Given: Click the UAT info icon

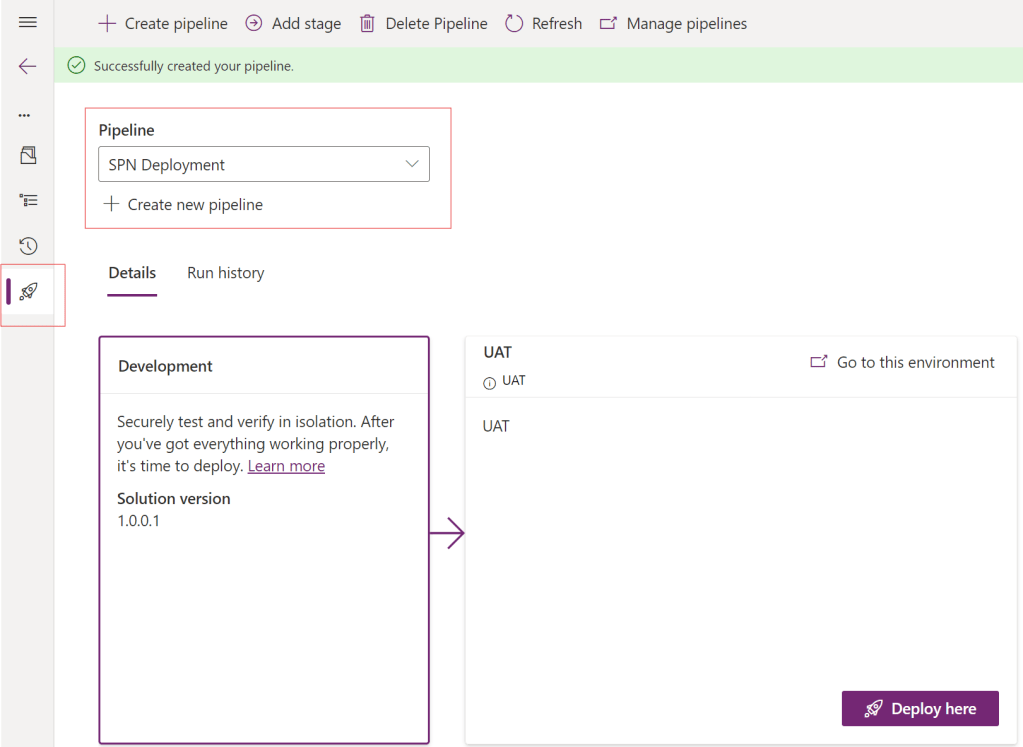Looking at the screenshot, I should [x=489, y=382].
